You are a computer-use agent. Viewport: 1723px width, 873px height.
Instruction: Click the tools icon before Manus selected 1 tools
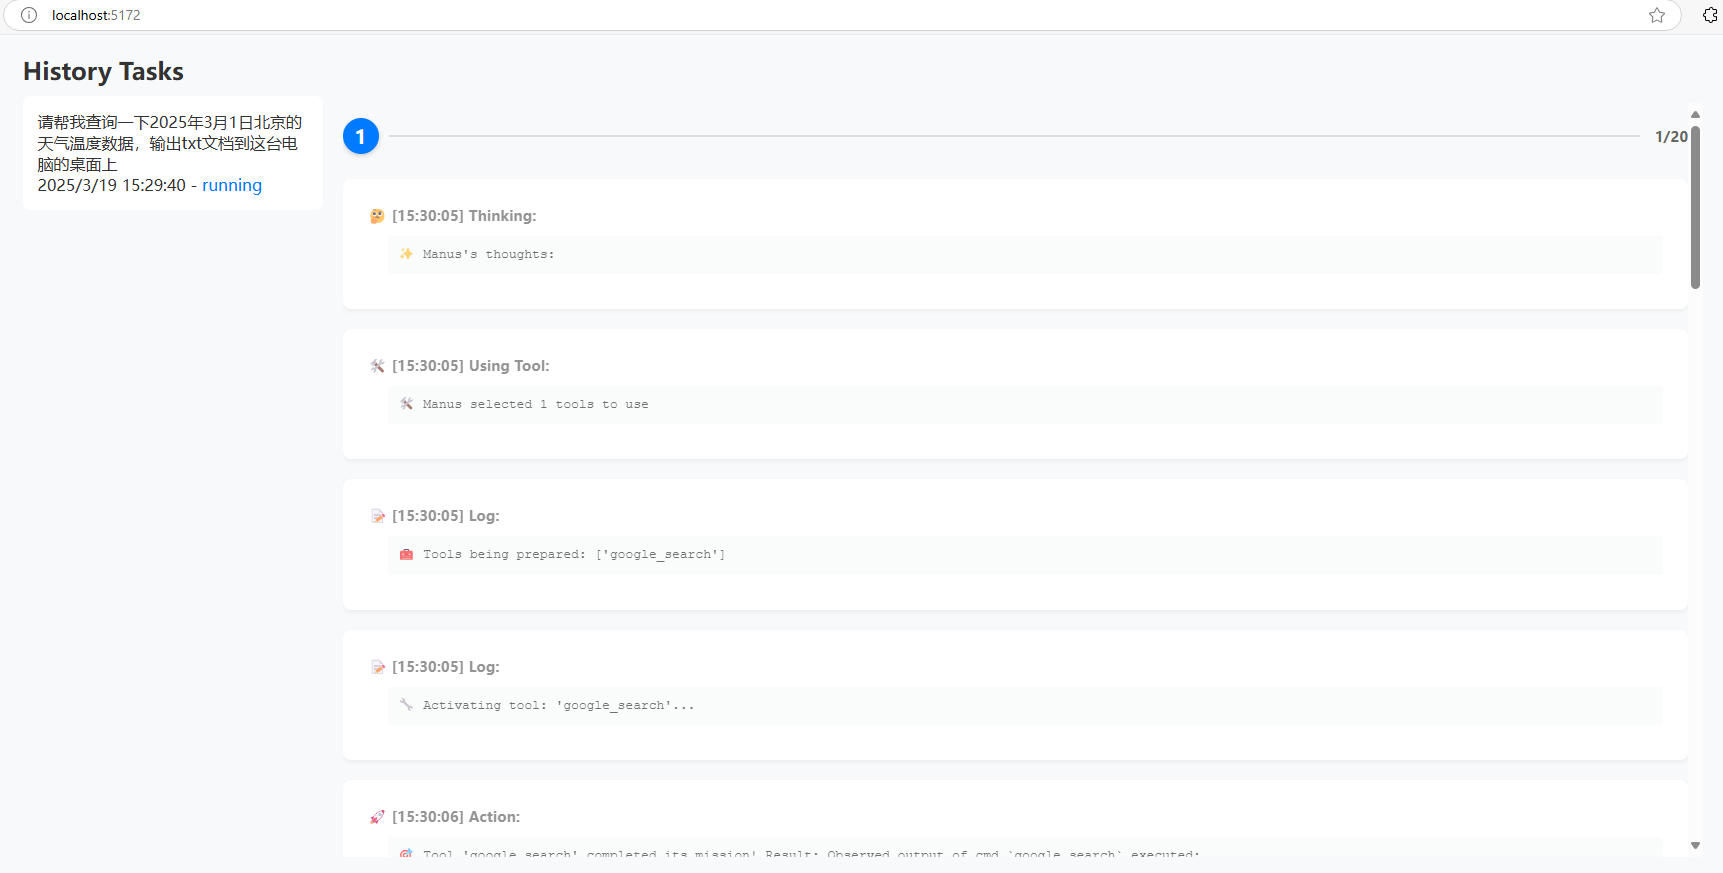(x=406, y=404)
